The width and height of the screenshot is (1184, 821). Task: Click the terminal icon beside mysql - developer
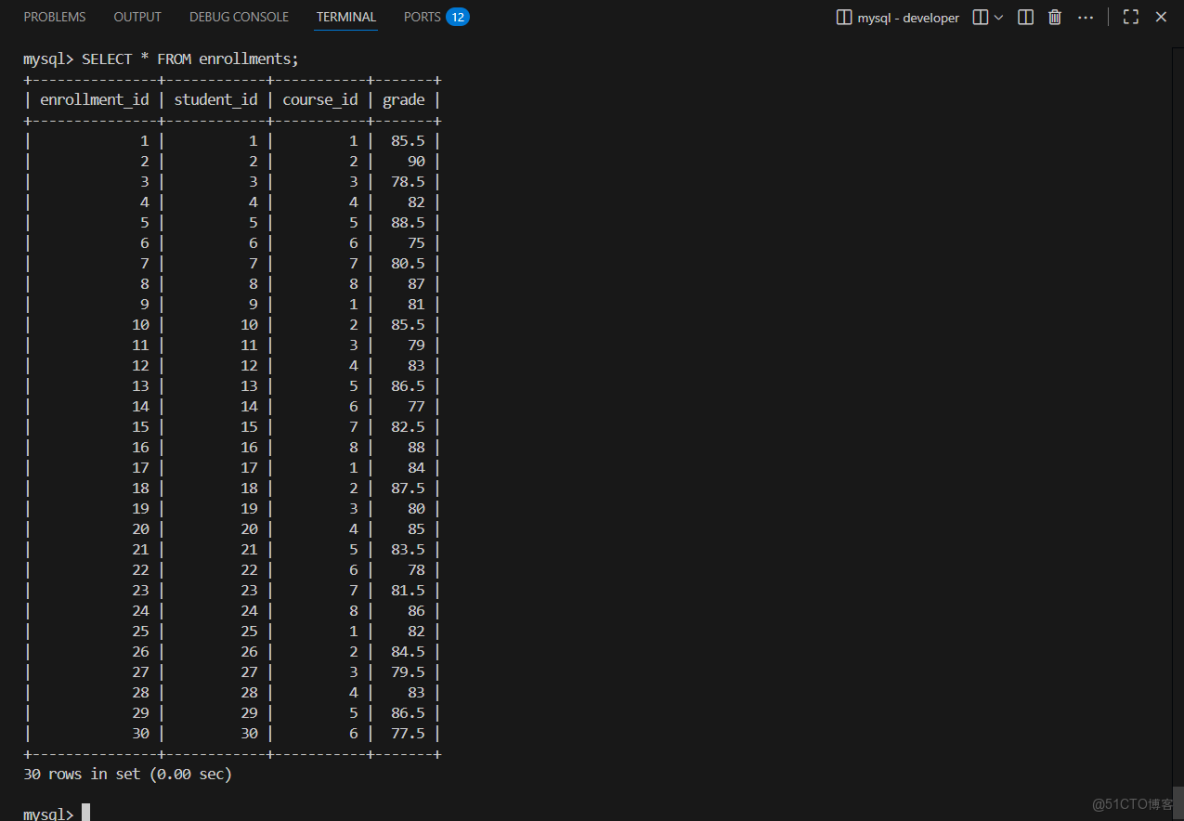[x=843, y=17]
